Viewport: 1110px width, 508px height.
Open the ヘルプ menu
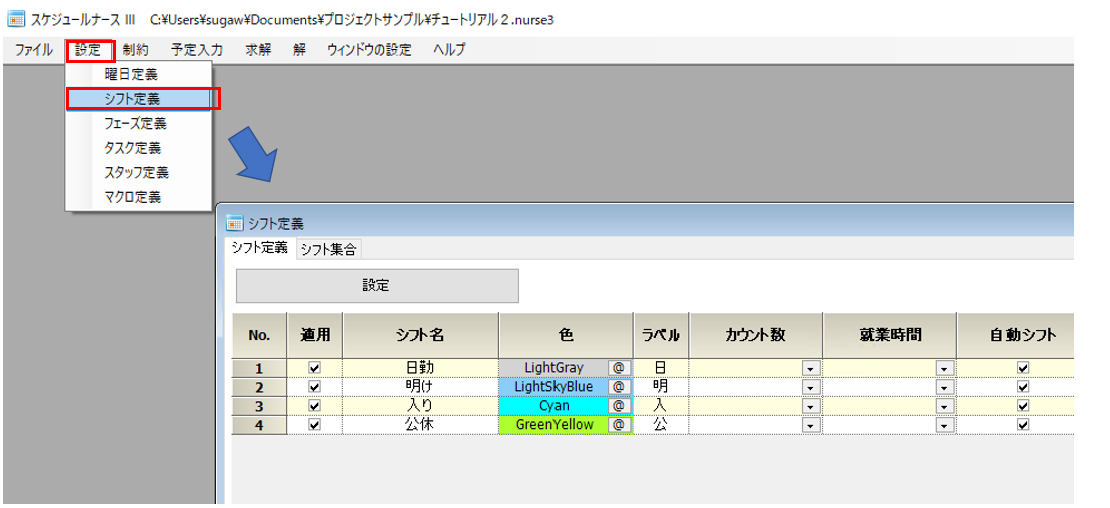point(449,50)
